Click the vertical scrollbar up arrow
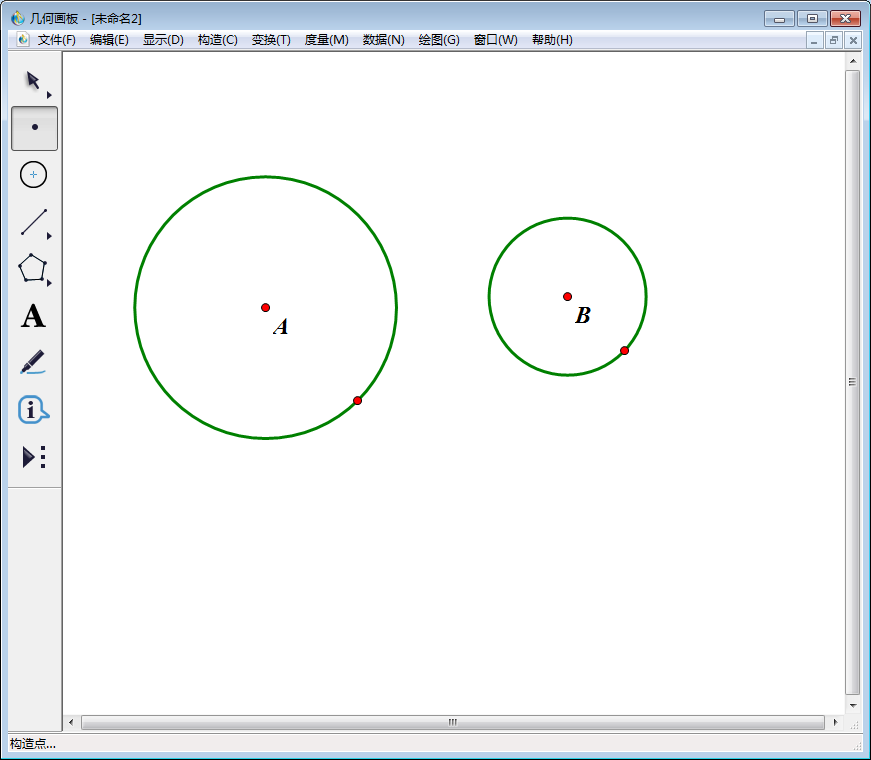 pos(853,61)
